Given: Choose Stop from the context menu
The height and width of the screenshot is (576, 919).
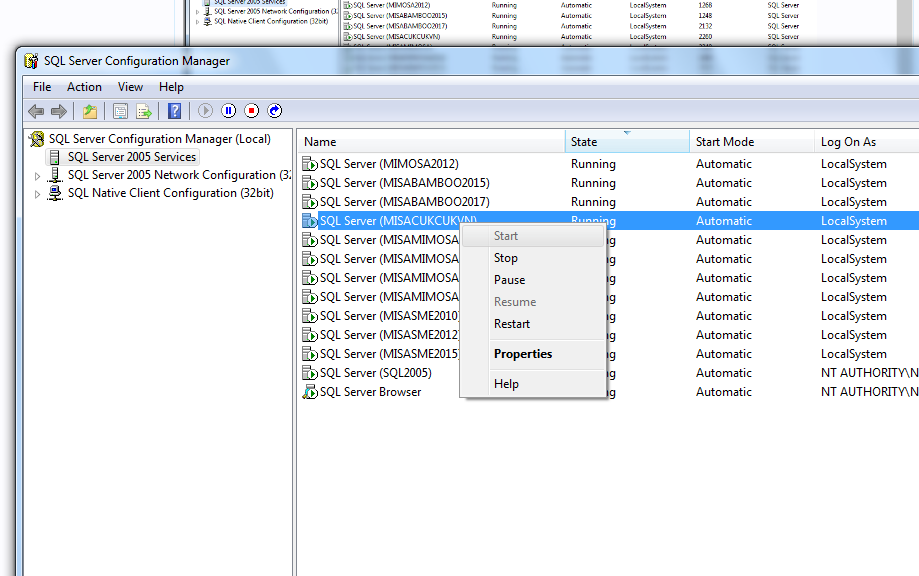Looking at the screenshot, I should 533,258.
